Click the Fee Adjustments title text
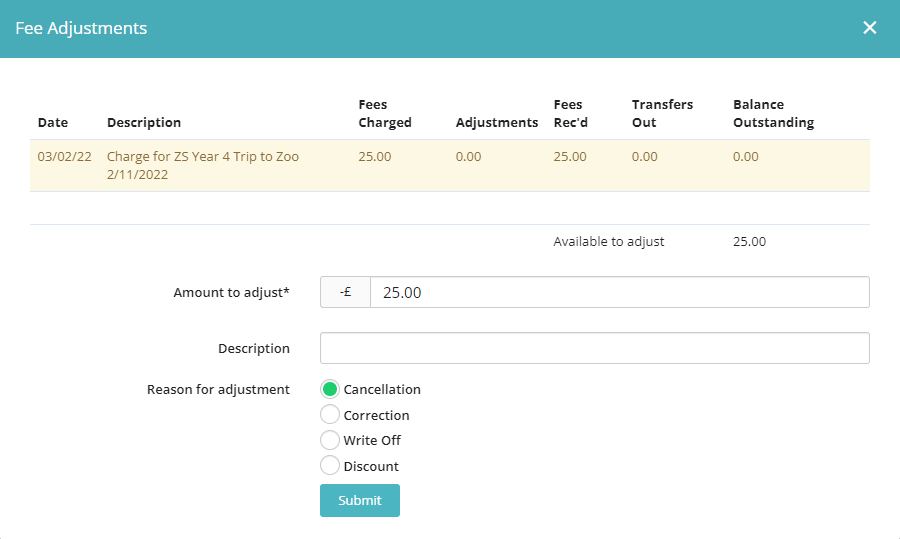The height and width of the screenshot is (539, 900). click(81, 28)
